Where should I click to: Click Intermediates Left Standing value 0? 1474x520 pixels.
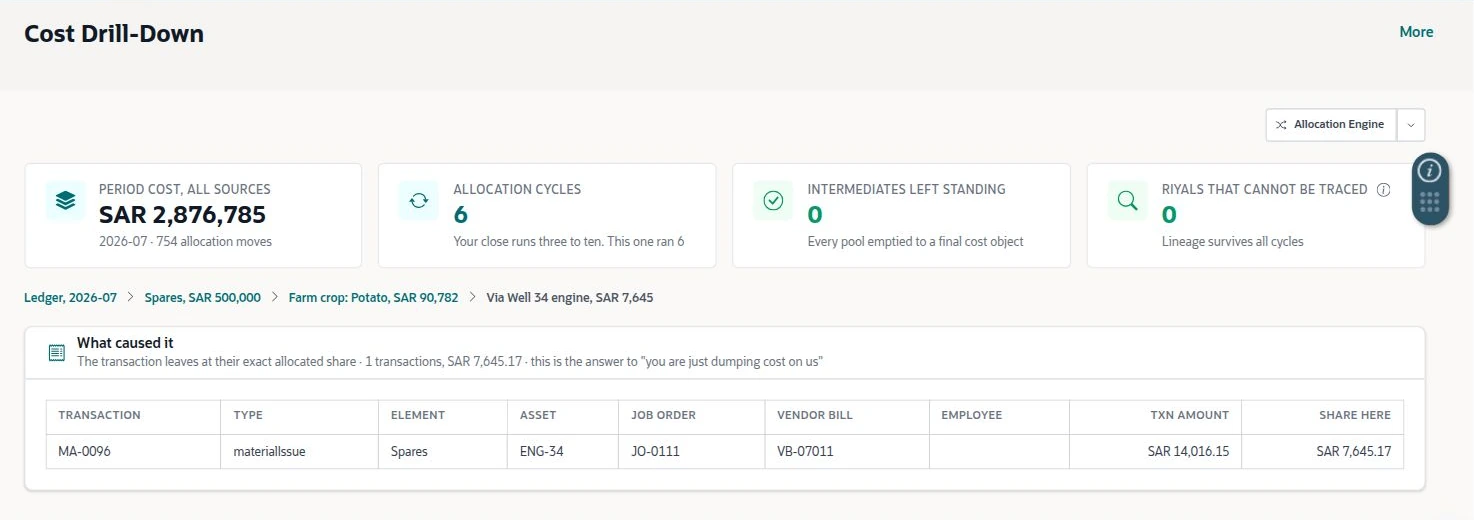coord(815,215)
